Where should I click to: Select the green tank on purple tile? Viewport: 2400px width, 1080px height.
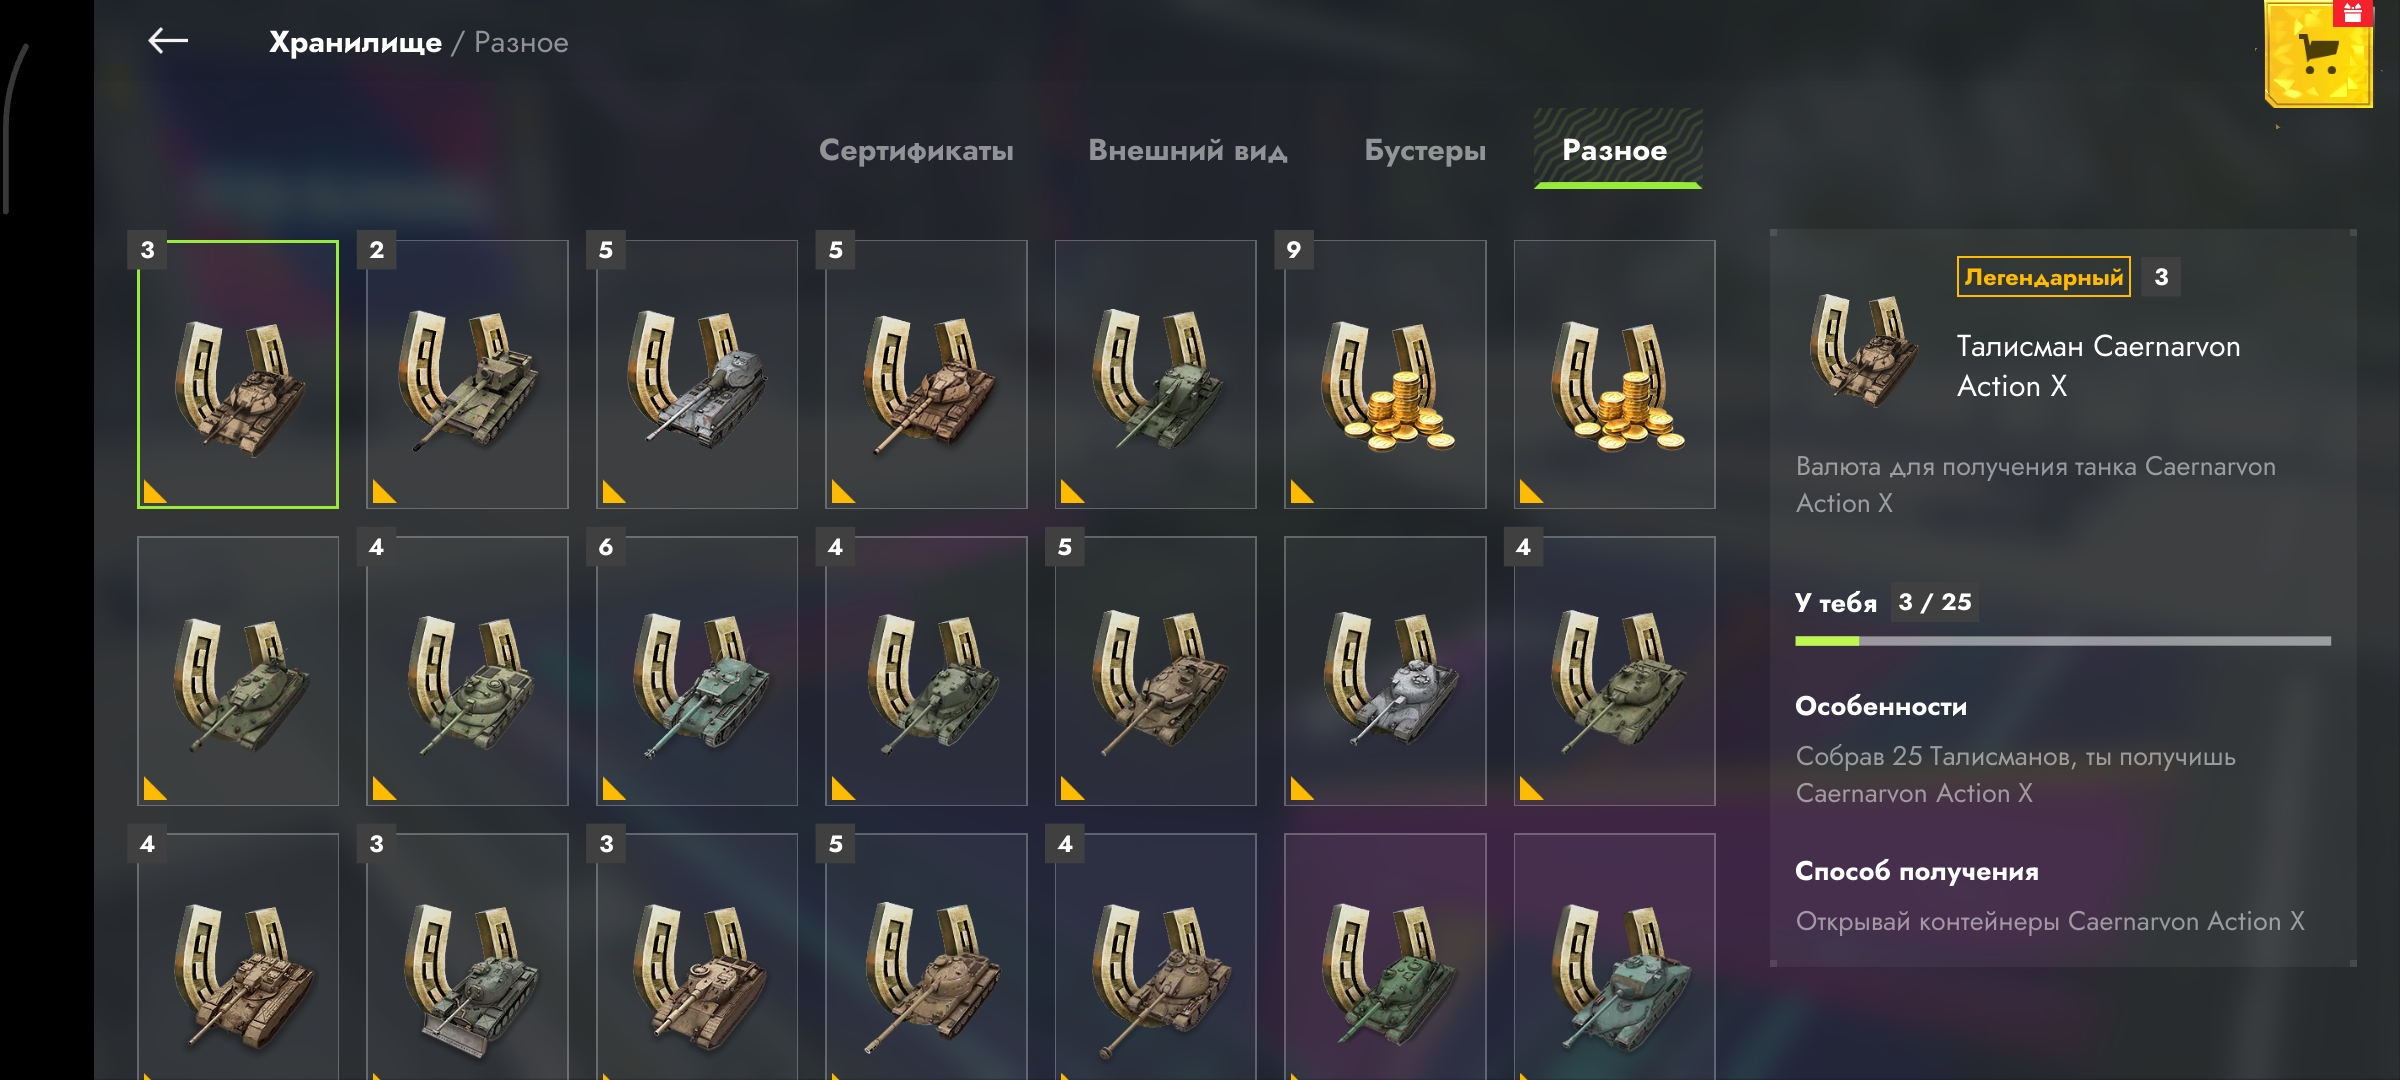(1385, 958)
